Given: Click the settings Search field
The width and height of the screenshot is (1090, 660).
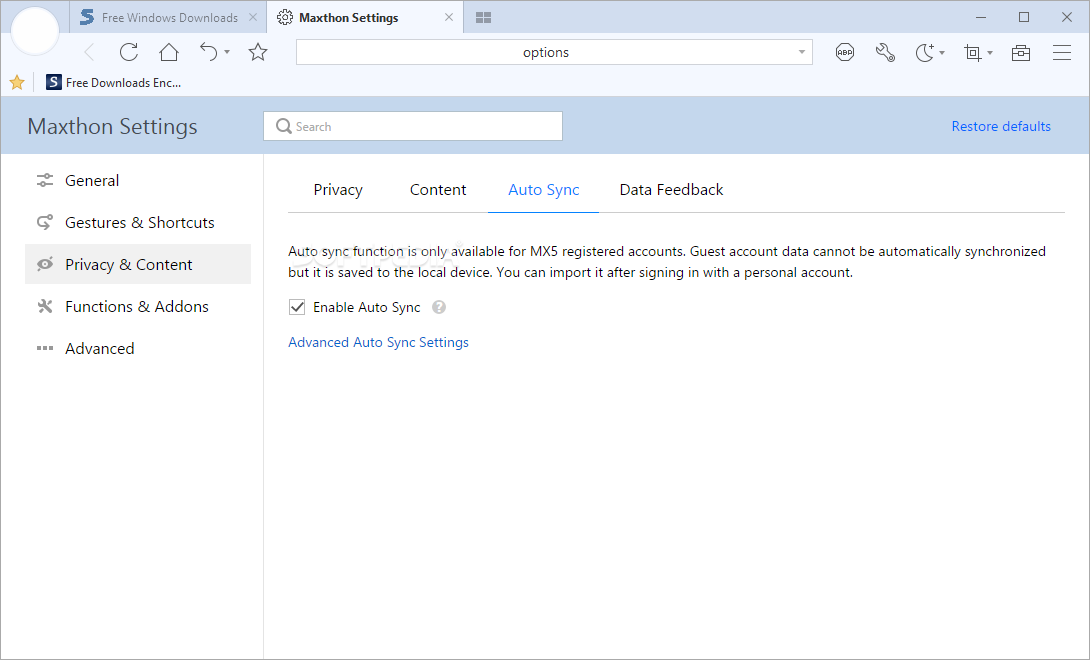Looking at the screenshot, I should pos(413,126).
